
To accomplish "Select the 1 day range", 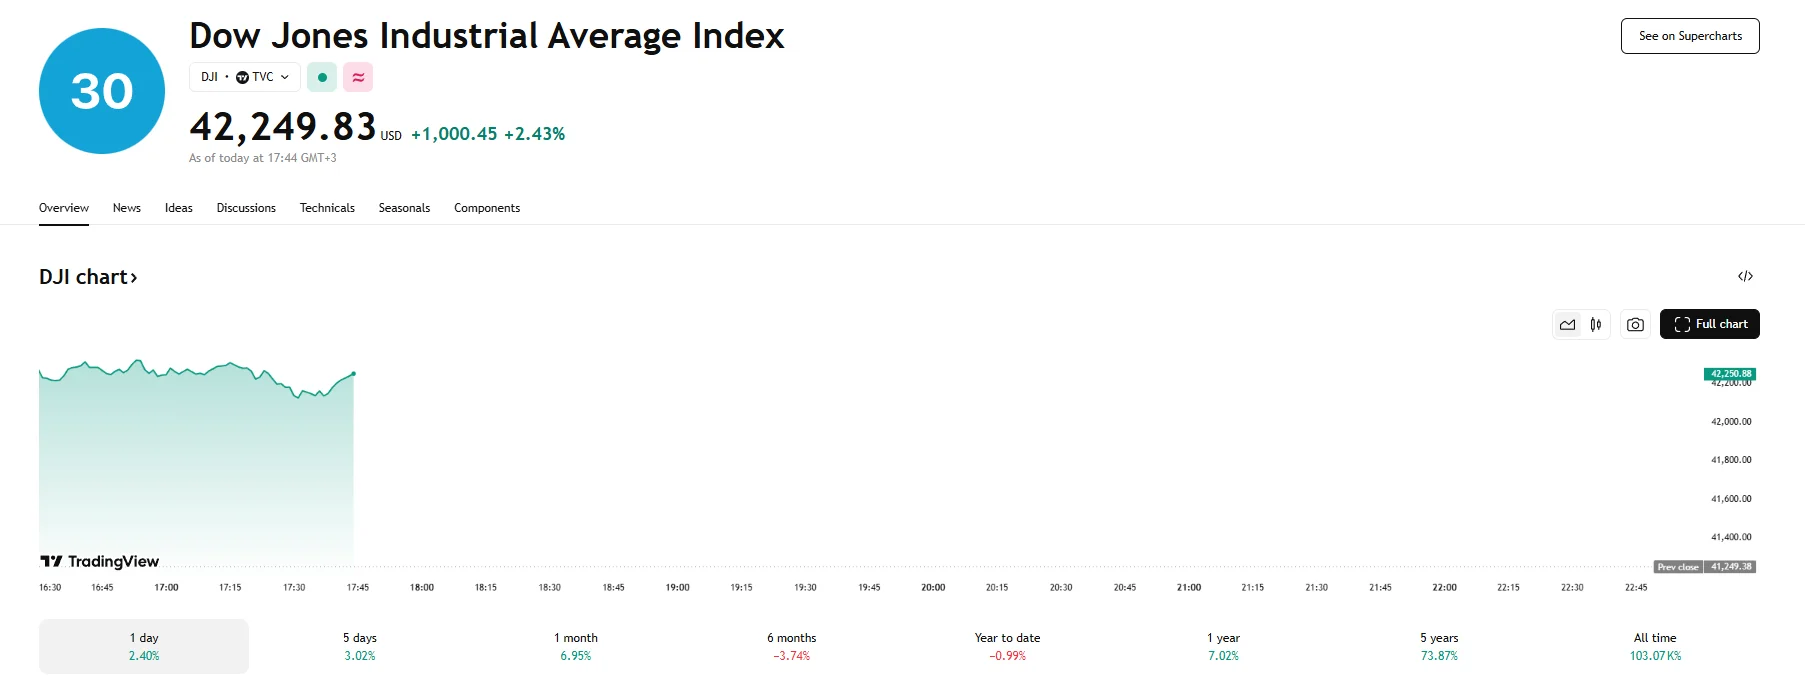I will 144,646.
